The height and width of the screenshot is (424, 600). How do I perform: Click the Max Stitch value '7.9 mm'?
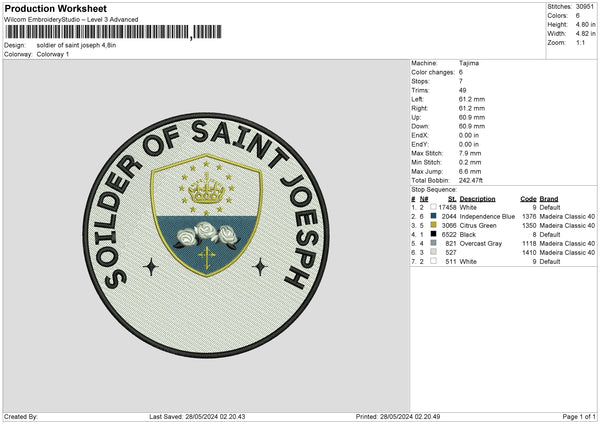[x=470, y=153]
